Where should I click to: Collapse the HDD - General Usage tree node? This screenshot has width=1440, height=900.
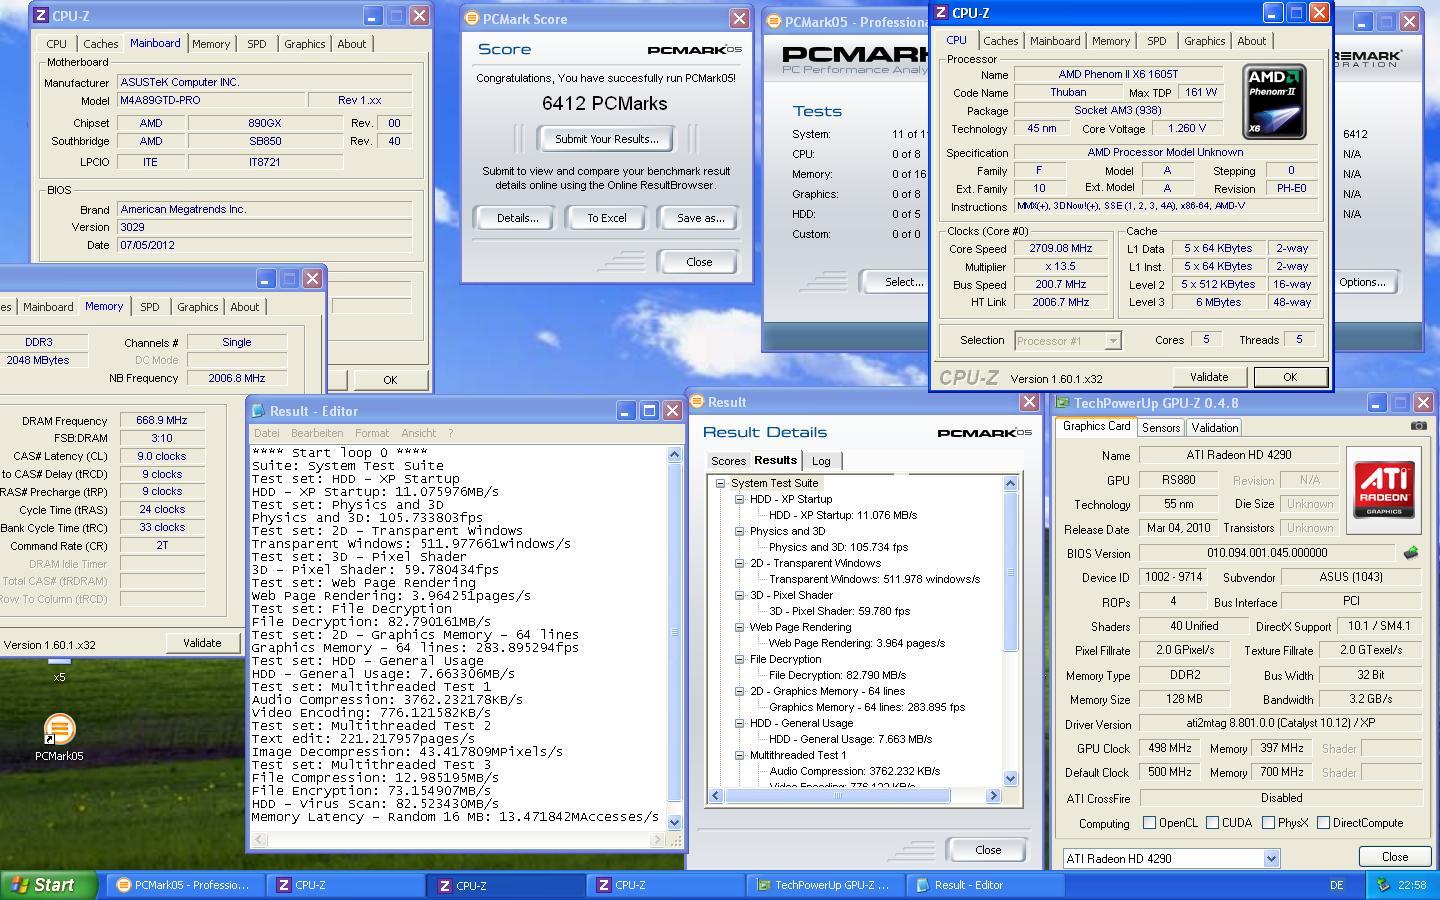pyautogui.click(x=739, y=723)
